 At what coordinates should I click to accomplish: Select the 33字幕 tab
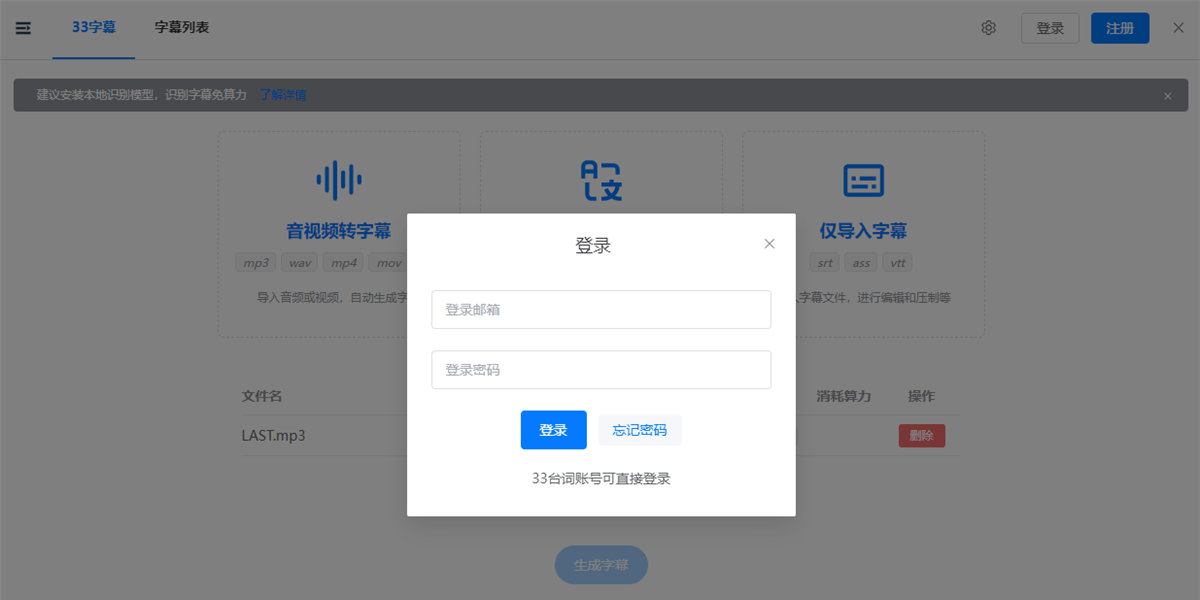[94, 28]
